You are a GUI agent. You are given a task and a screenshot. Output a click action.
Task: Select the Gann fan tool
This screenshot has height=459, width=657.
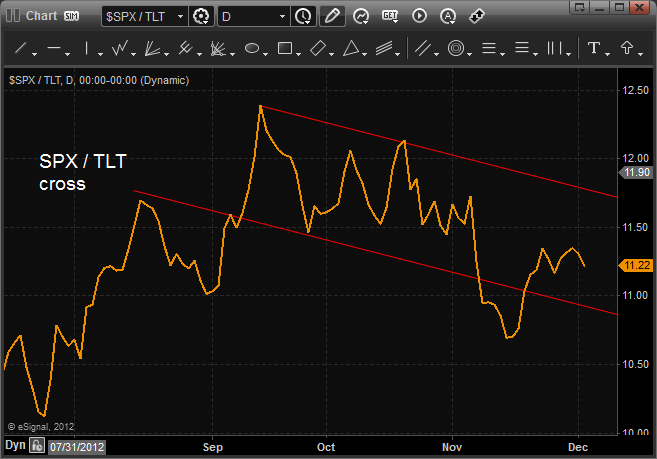218,48
